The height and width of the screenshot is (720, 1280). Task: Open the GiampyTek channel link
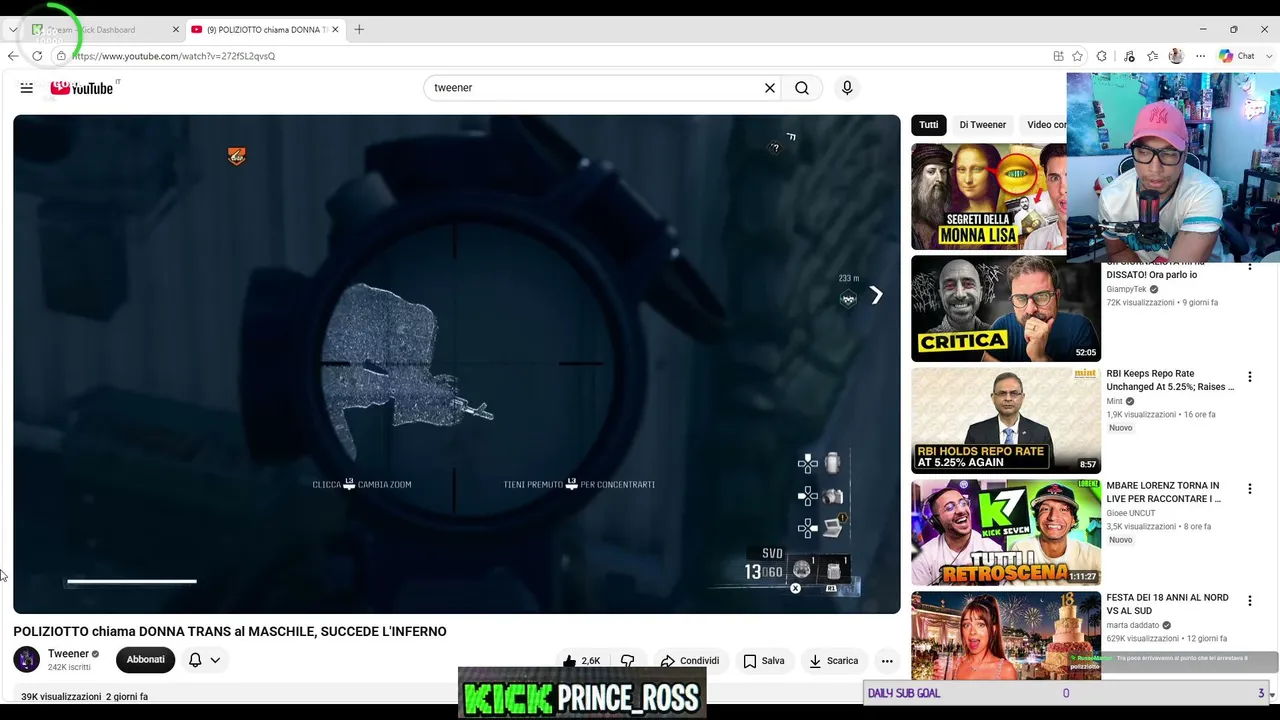click(1126, 289)
